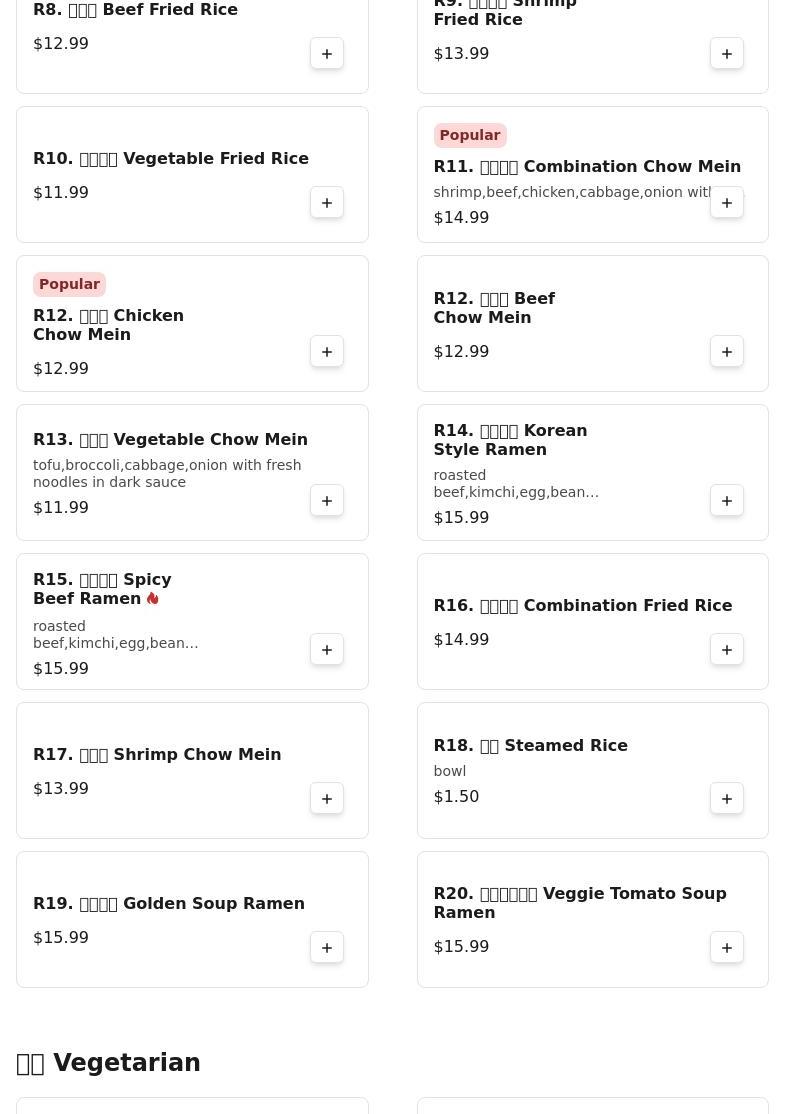Add R17 Shrimp Chow Mein plus icon
Screen dimensions: 785x1114
(327, 799)
